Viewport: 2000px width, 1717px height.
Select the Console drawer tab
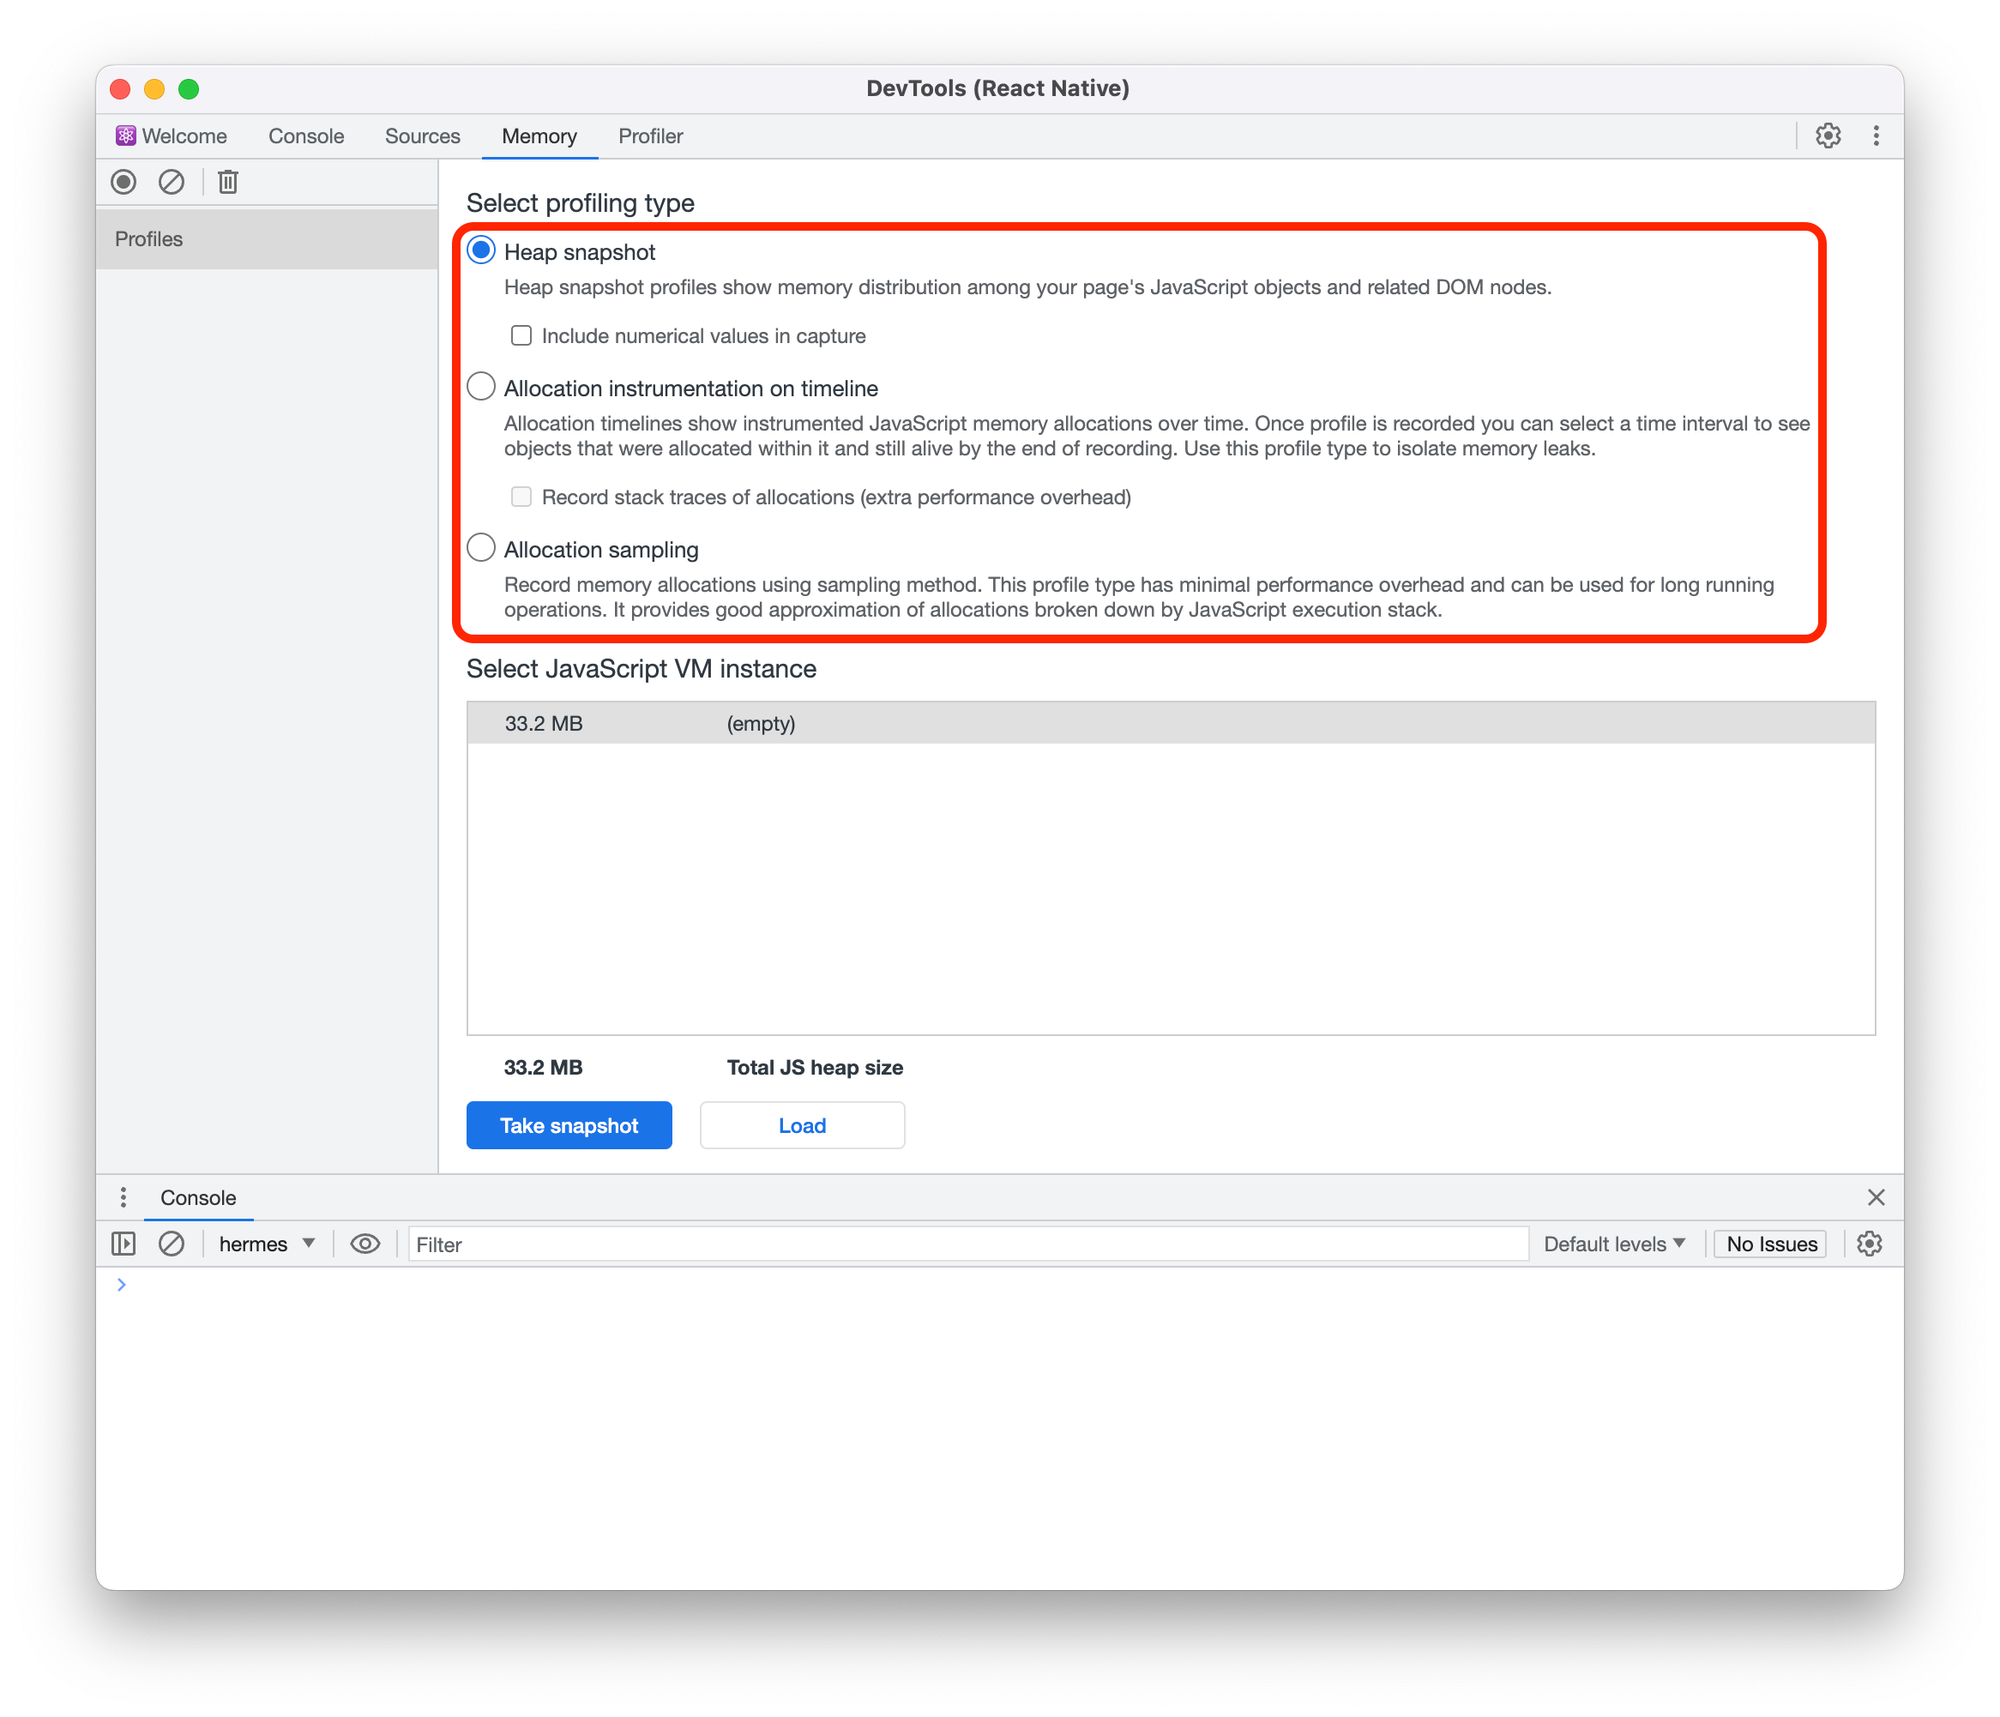pos(198,1197)
